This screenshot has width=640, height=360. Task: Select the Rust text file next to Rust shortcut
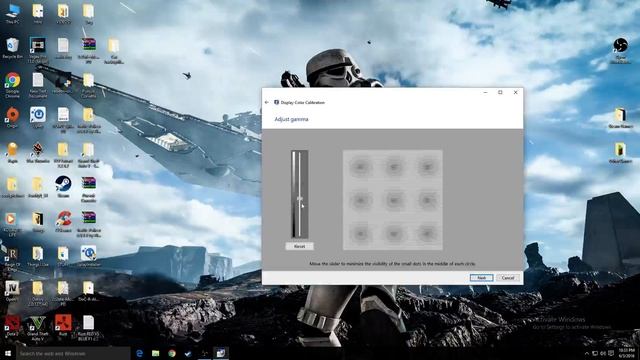pyautogui.click(x=88, y=328)
